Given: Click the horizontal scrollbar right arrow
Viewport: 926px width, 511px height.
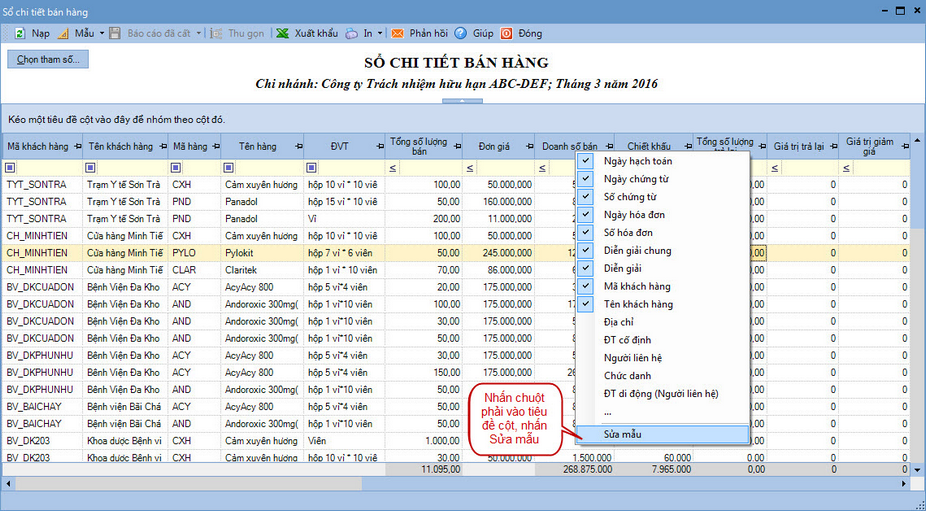Looking at the screenshot, I should pyautogui.click(x=904, y=483).
